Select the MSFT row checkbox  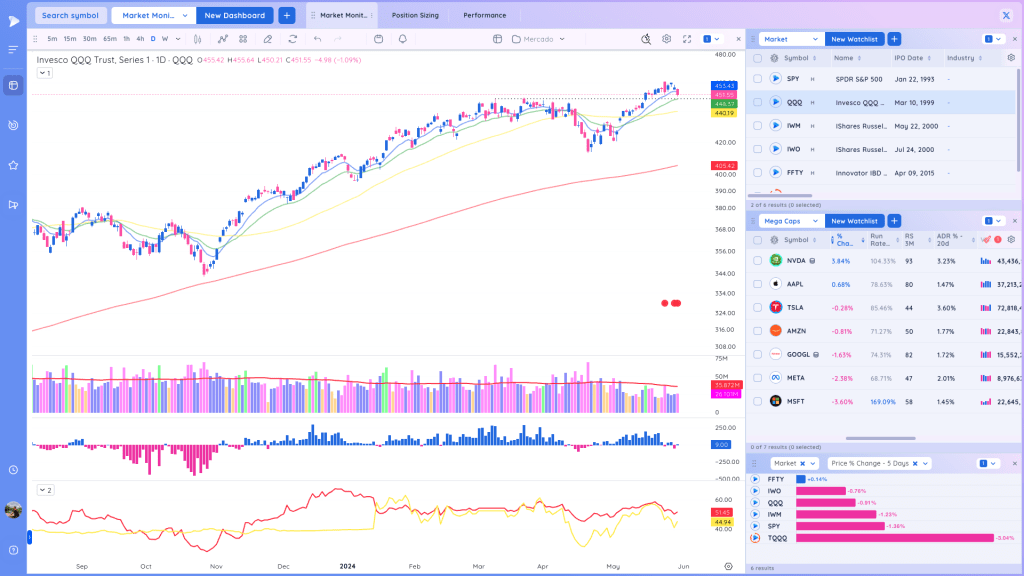(758, 402)
